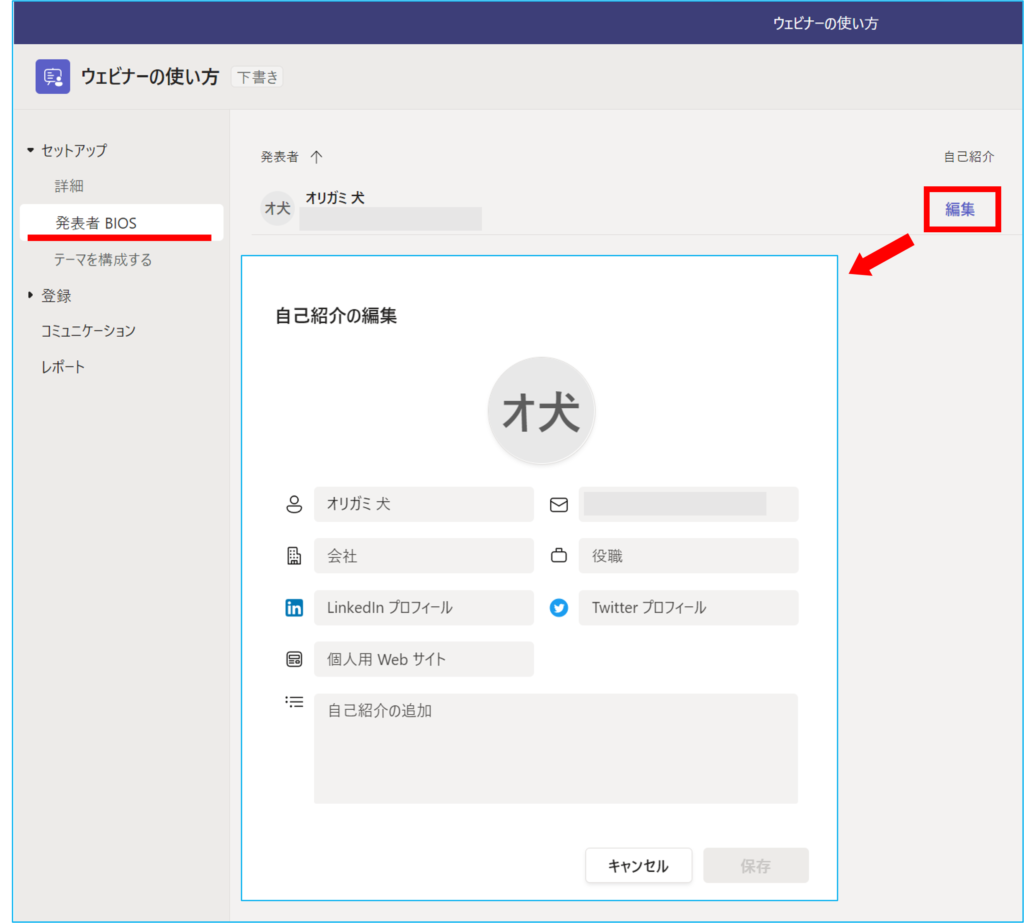Click the building icon beside 会社 field
This screenshot has width=1024, height=923.
[294, 556]
